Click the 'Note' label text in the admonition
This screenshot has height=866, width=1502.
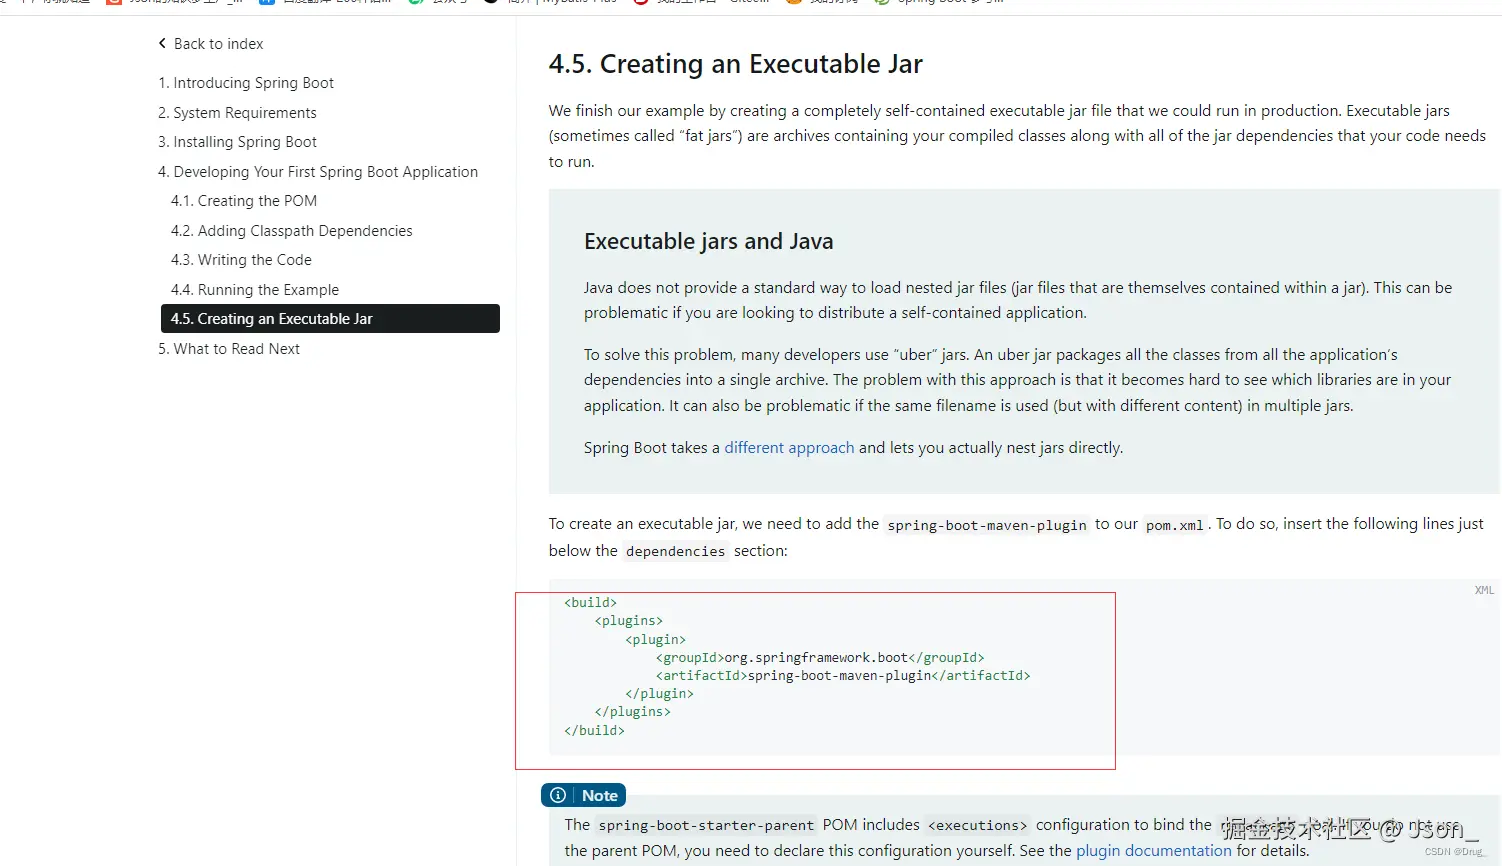pyautogui.click(x=600, y=796)
